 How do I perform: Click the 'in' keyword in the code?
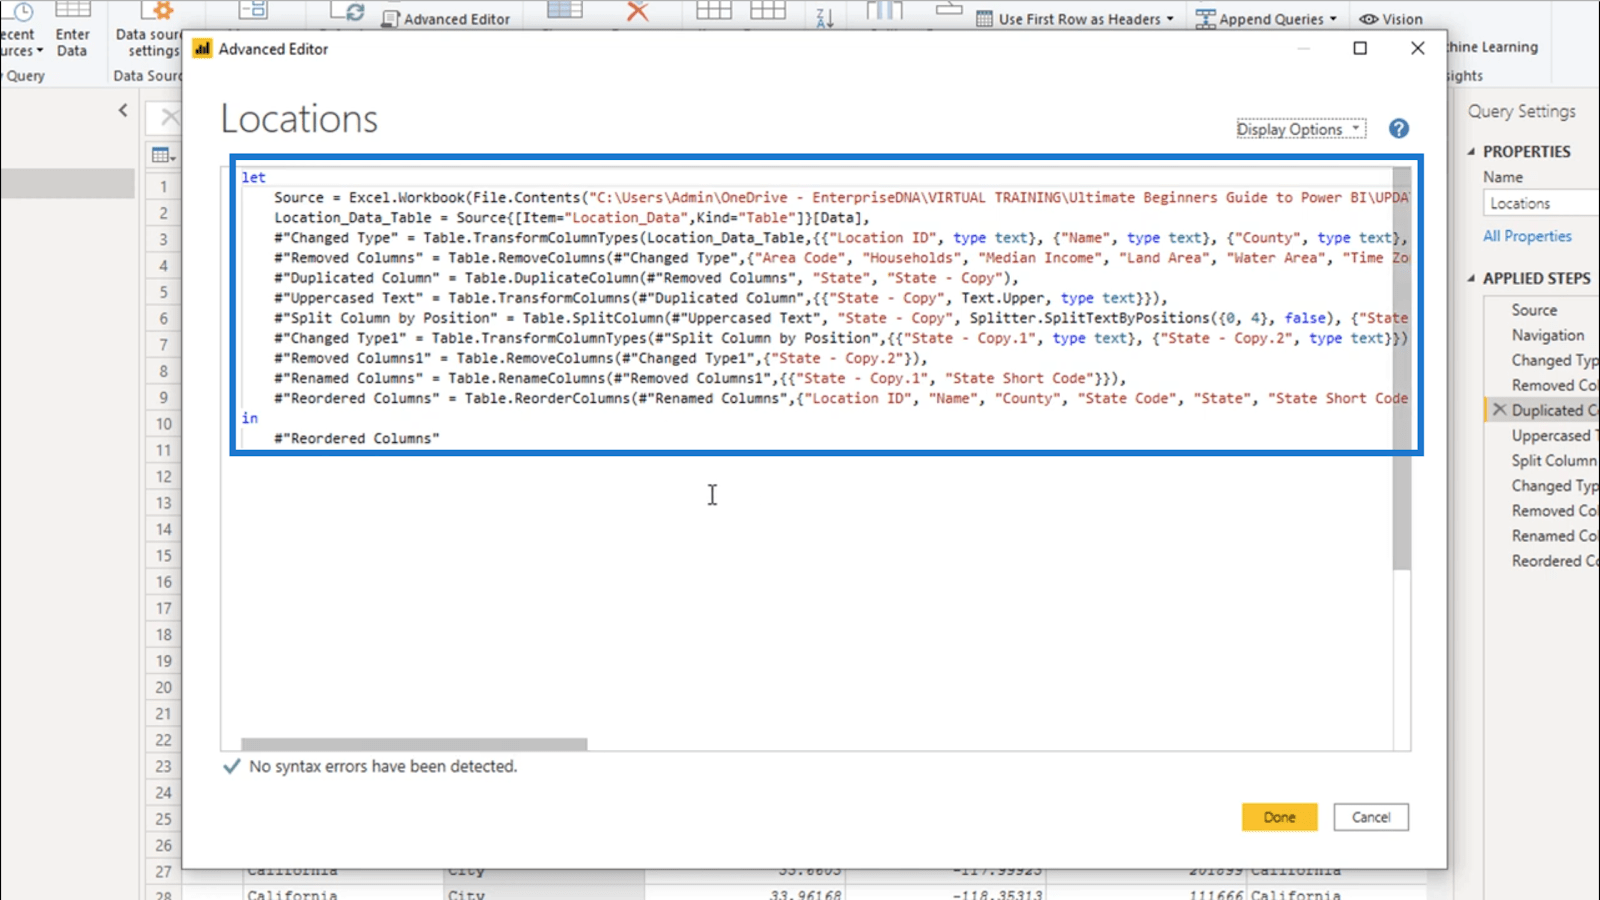[249, 418]
